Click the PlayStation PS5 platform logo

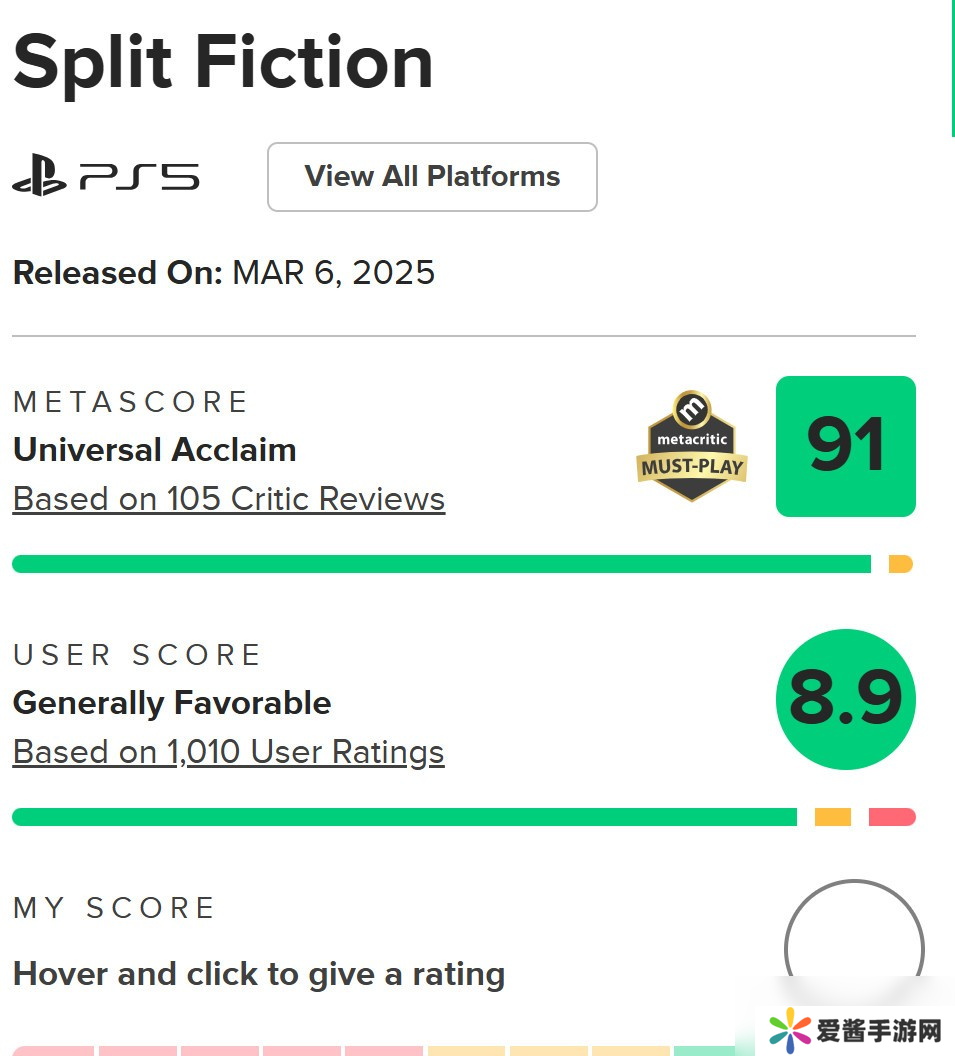[105, 176]
